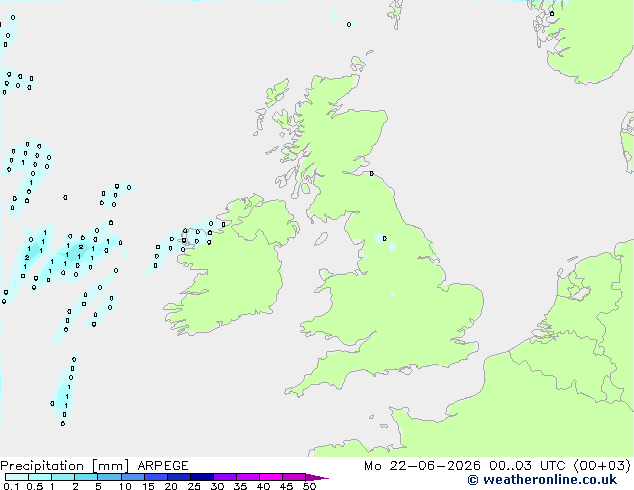Click the "Mo 22-06-2026" date text

[423, 466]
